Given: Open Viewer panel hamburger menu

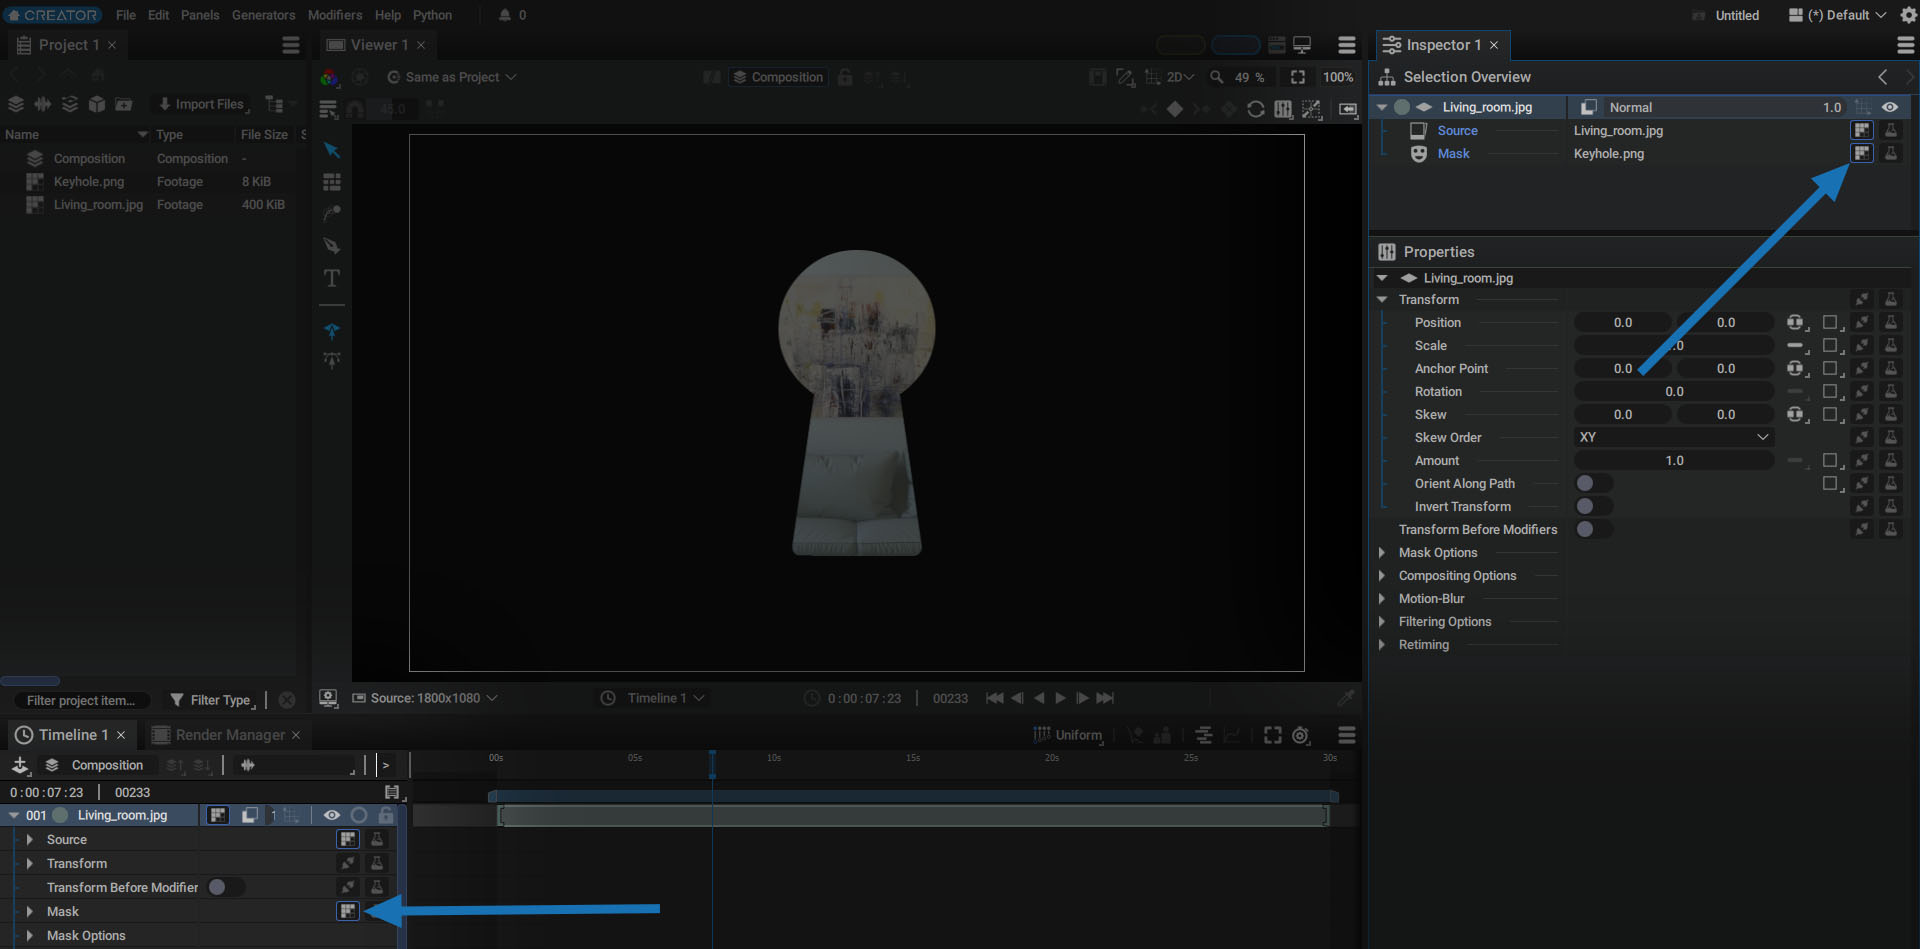Looking at the screenshot, I should coord(1347,45).
